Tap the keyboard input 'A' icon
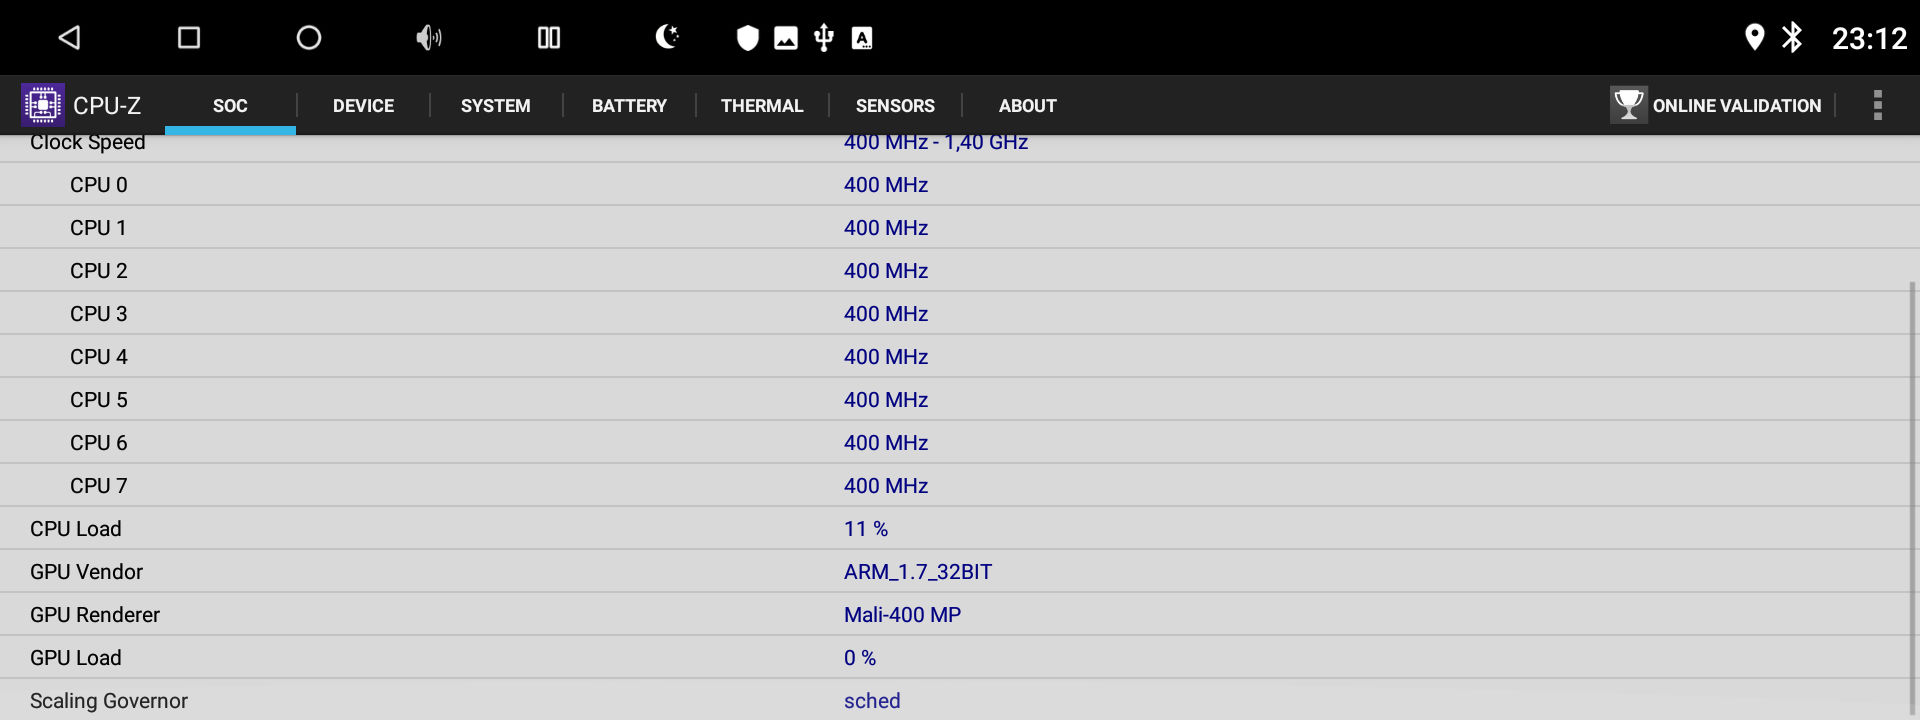1920x720 pixels. tap(862, 38)
